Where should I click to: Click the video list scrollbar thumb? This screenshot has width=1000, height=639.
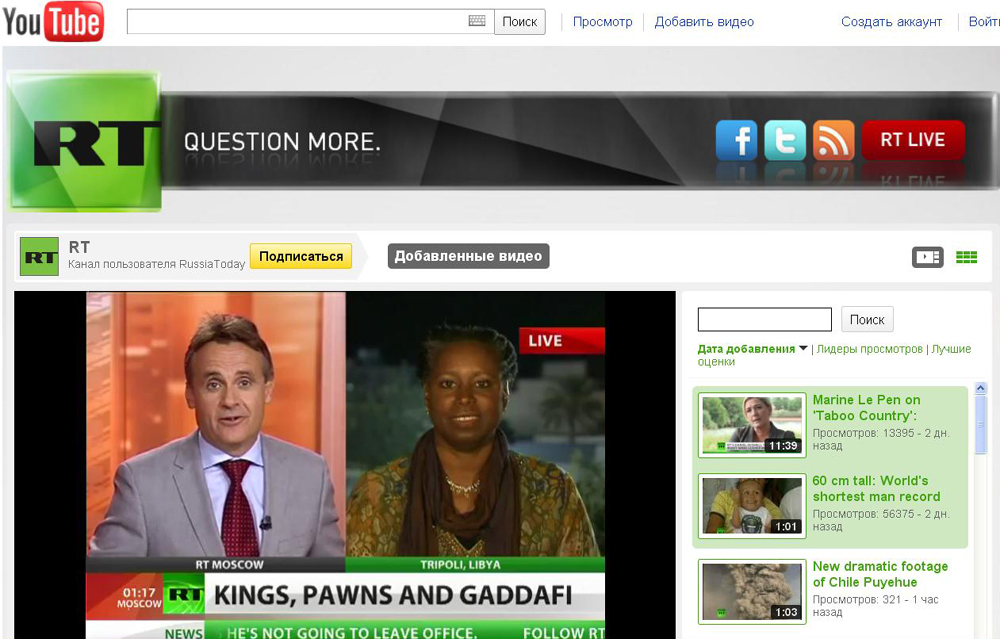pyautogui.click(x=980, y=423)
